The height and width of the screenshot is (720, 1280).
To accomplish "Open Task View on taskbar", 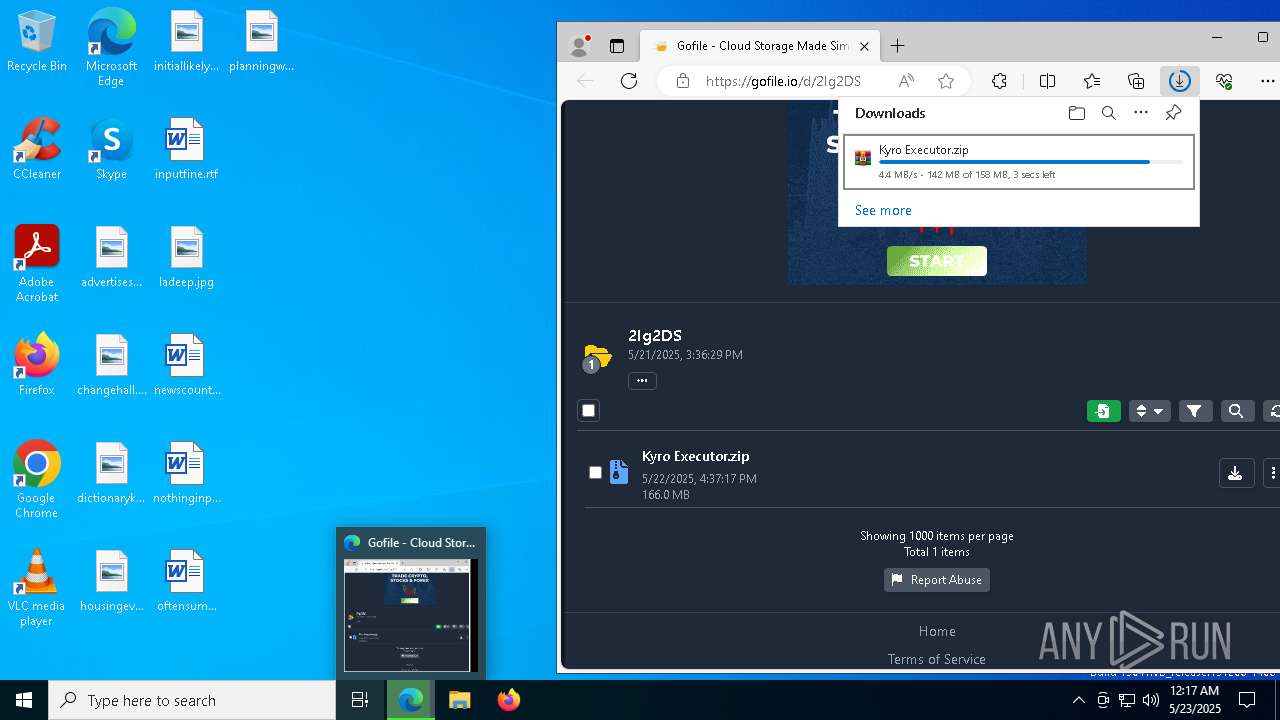I will (360, 700).
